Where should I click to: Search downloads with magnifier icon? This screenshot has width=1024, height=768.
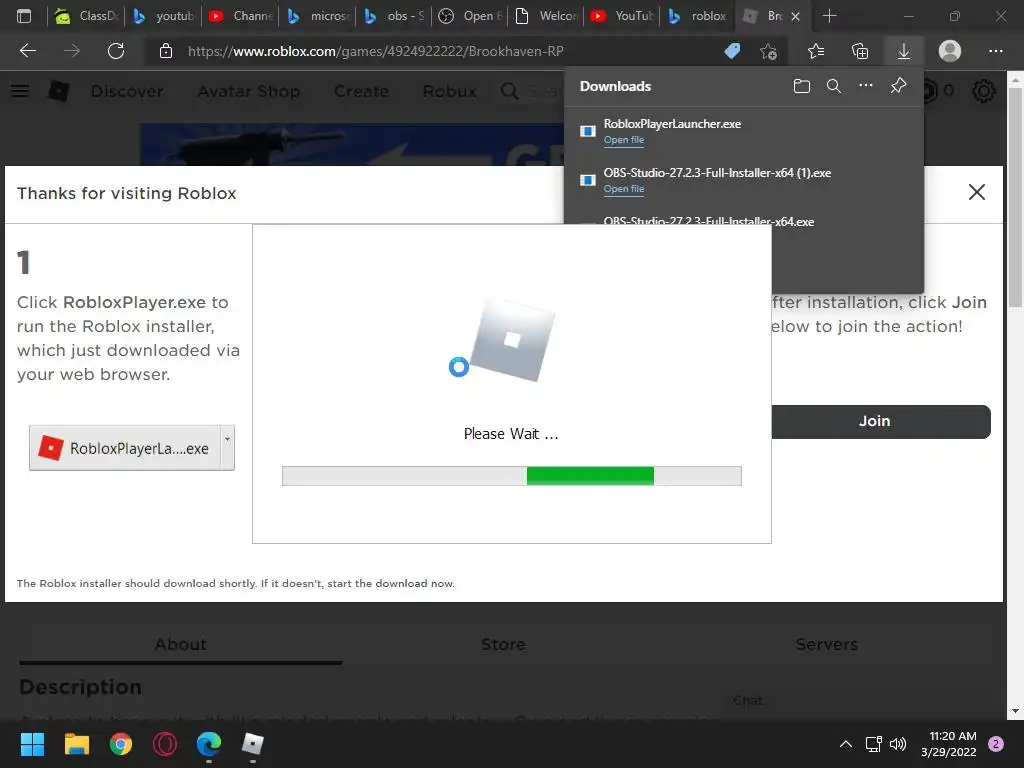(833, 86)
